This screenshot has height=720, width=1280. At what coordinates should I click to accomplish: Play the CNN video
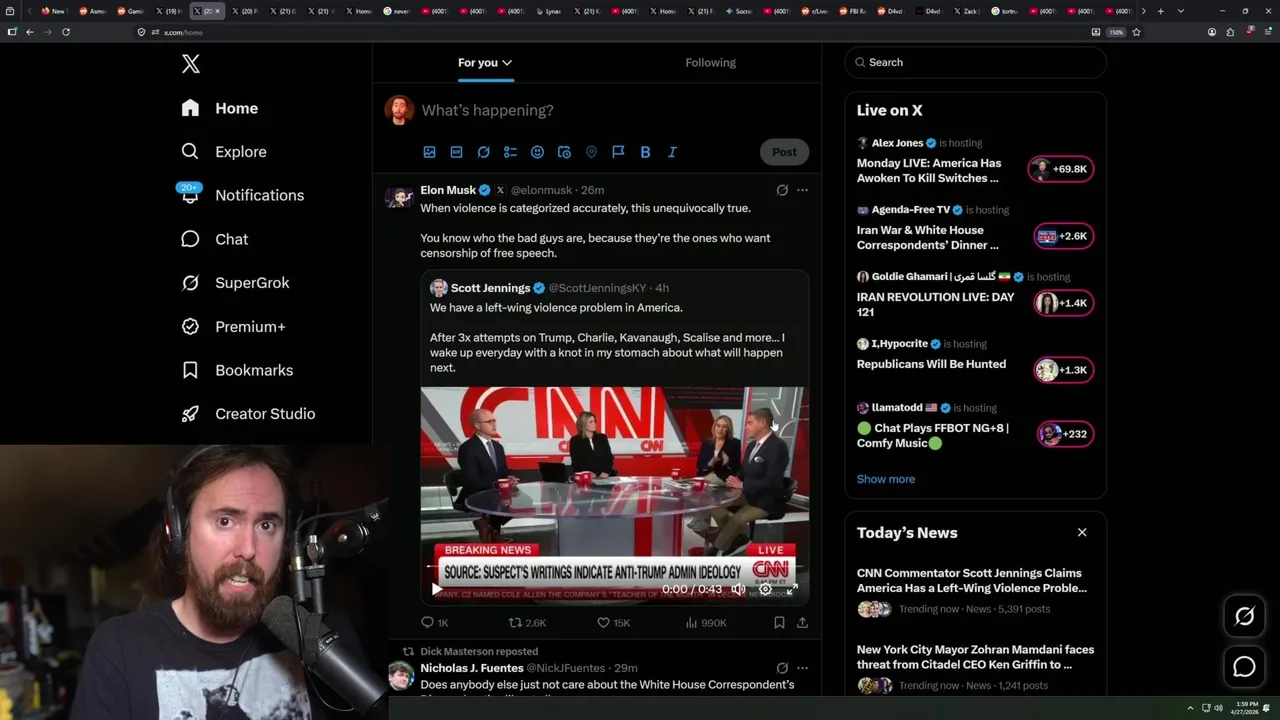pyautogui.click(x=436, y=589)
